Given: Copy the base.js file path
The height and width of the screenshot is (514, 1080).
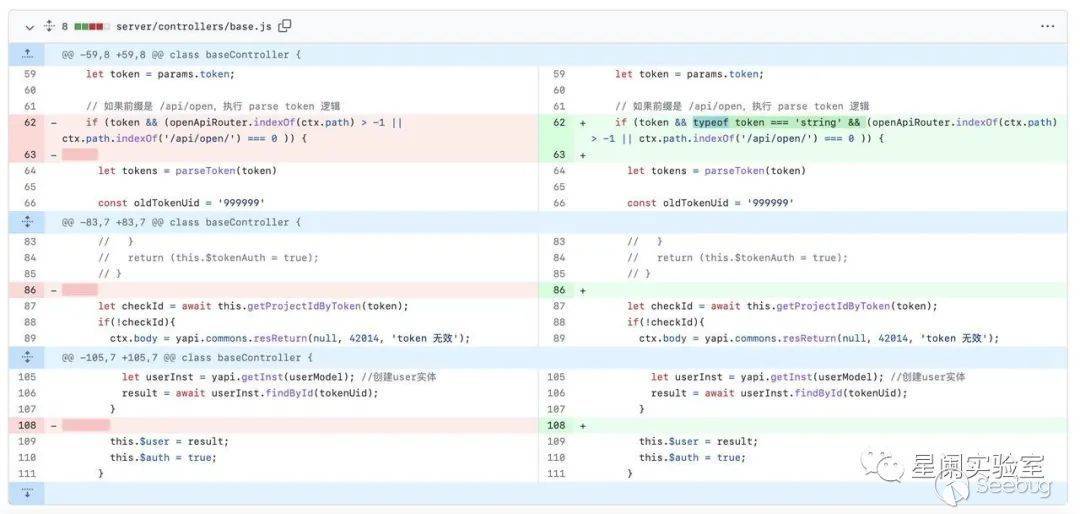Looking at the screenshot, I should click(285, 26).
